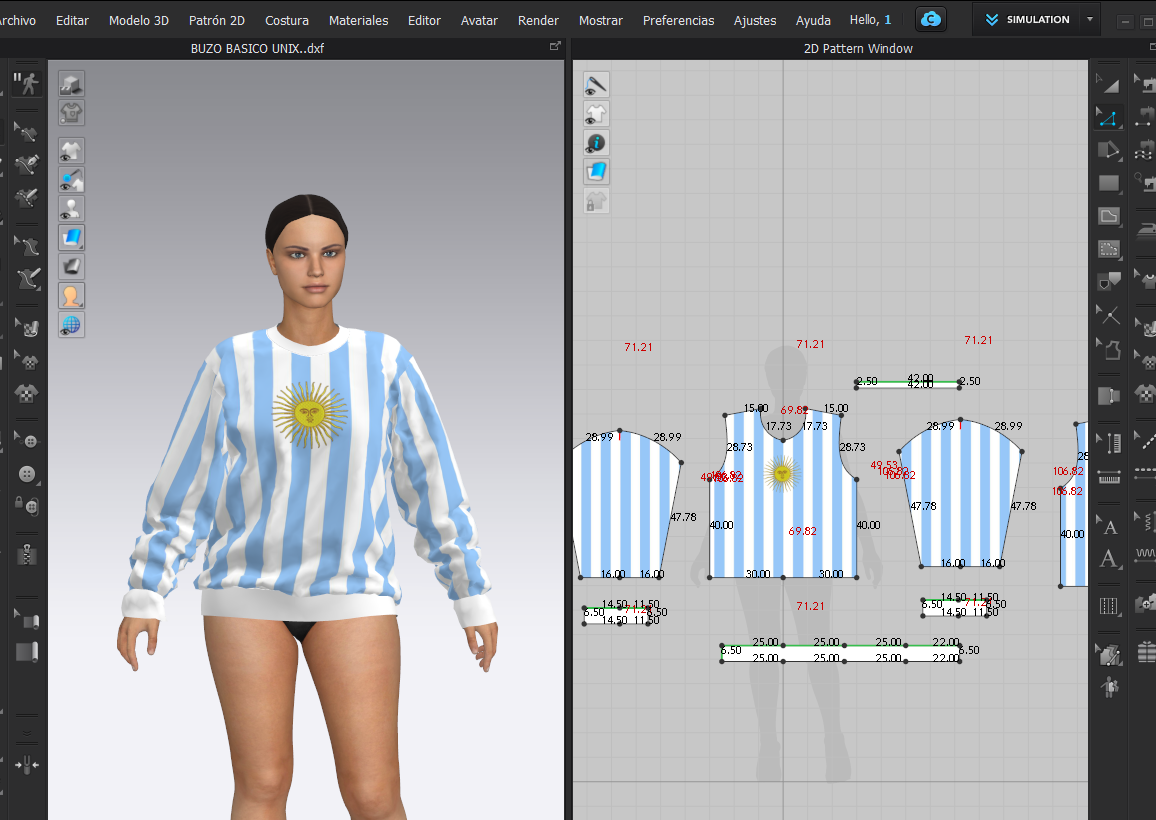This screenshot has height=820, width=1156.
Task: Select the Button tool in left toolbar
Action: pos(27,441)
